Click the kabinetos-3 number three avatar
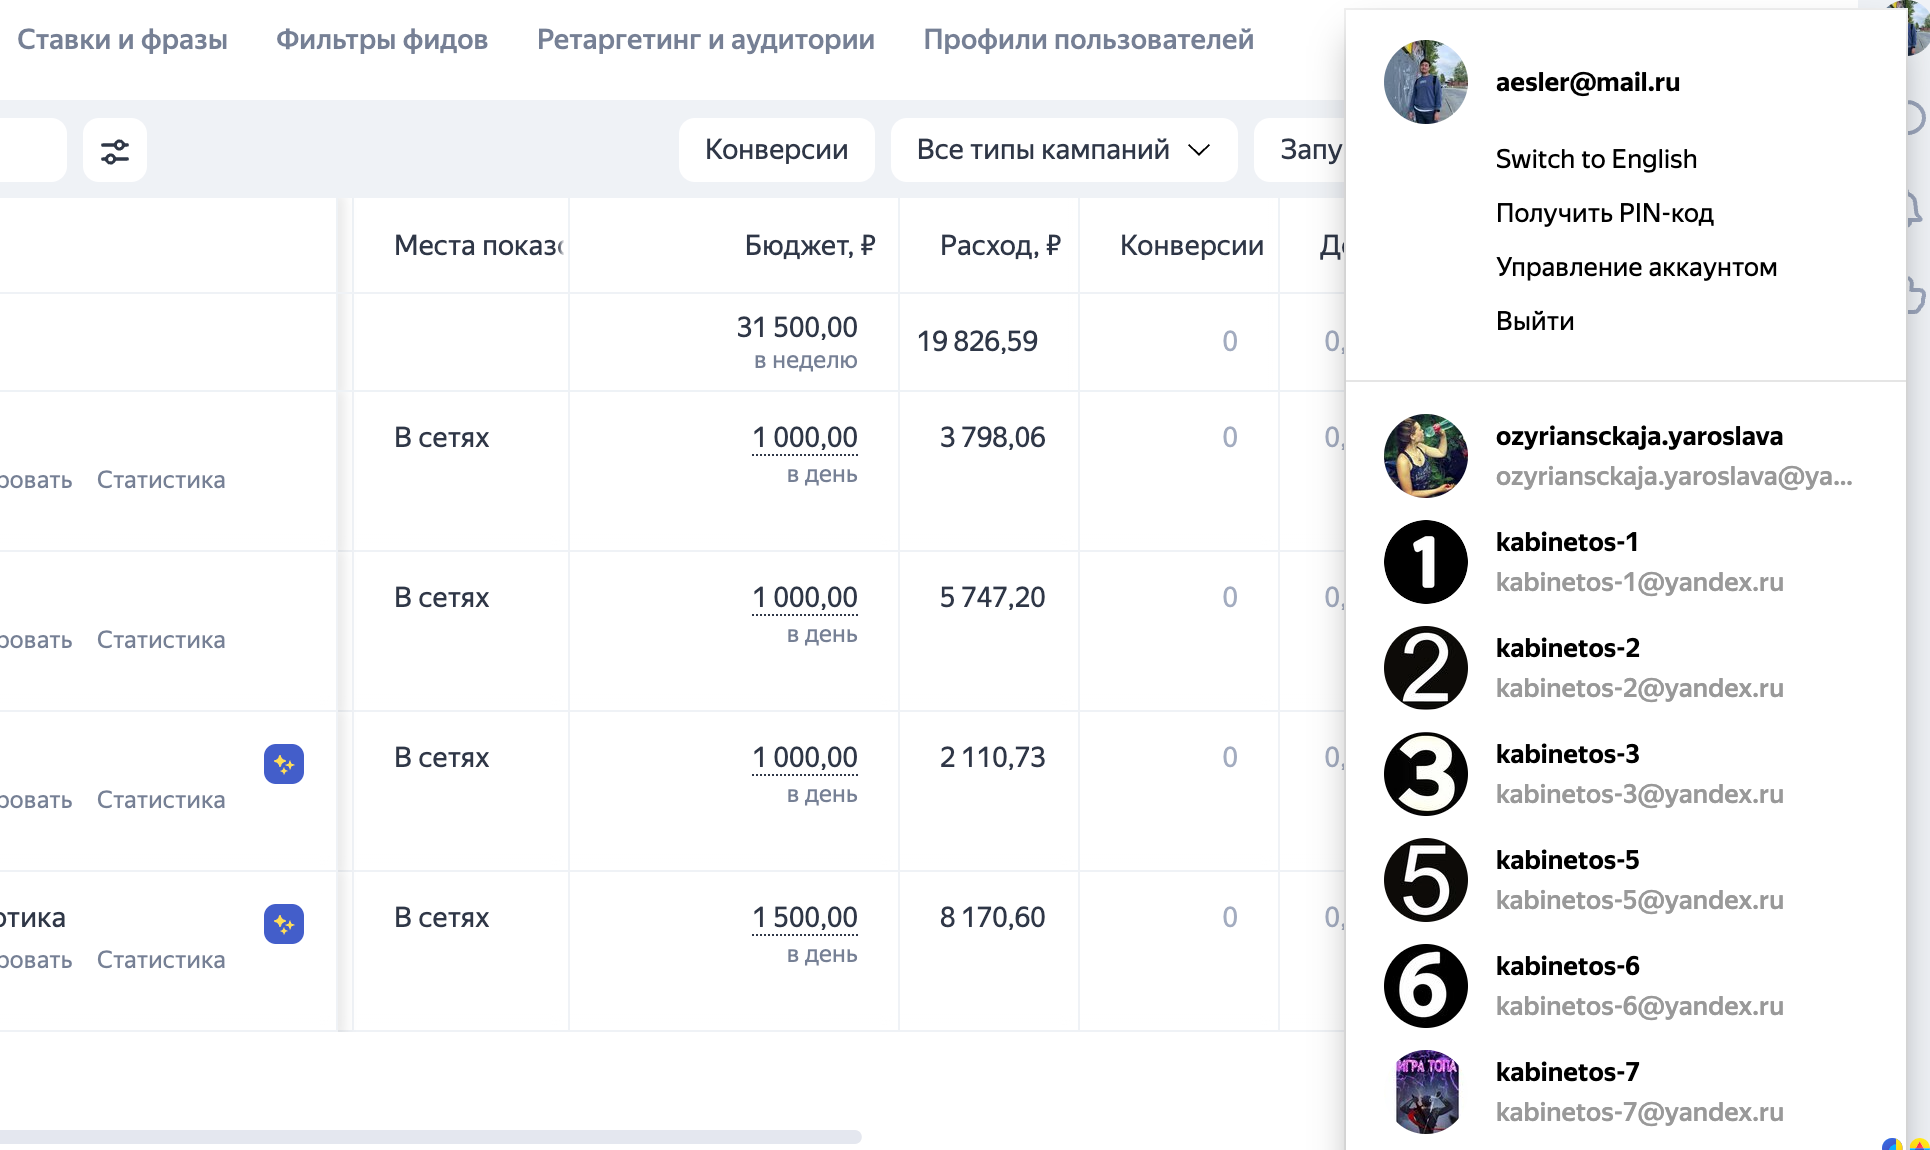 tap(1425, 774)
